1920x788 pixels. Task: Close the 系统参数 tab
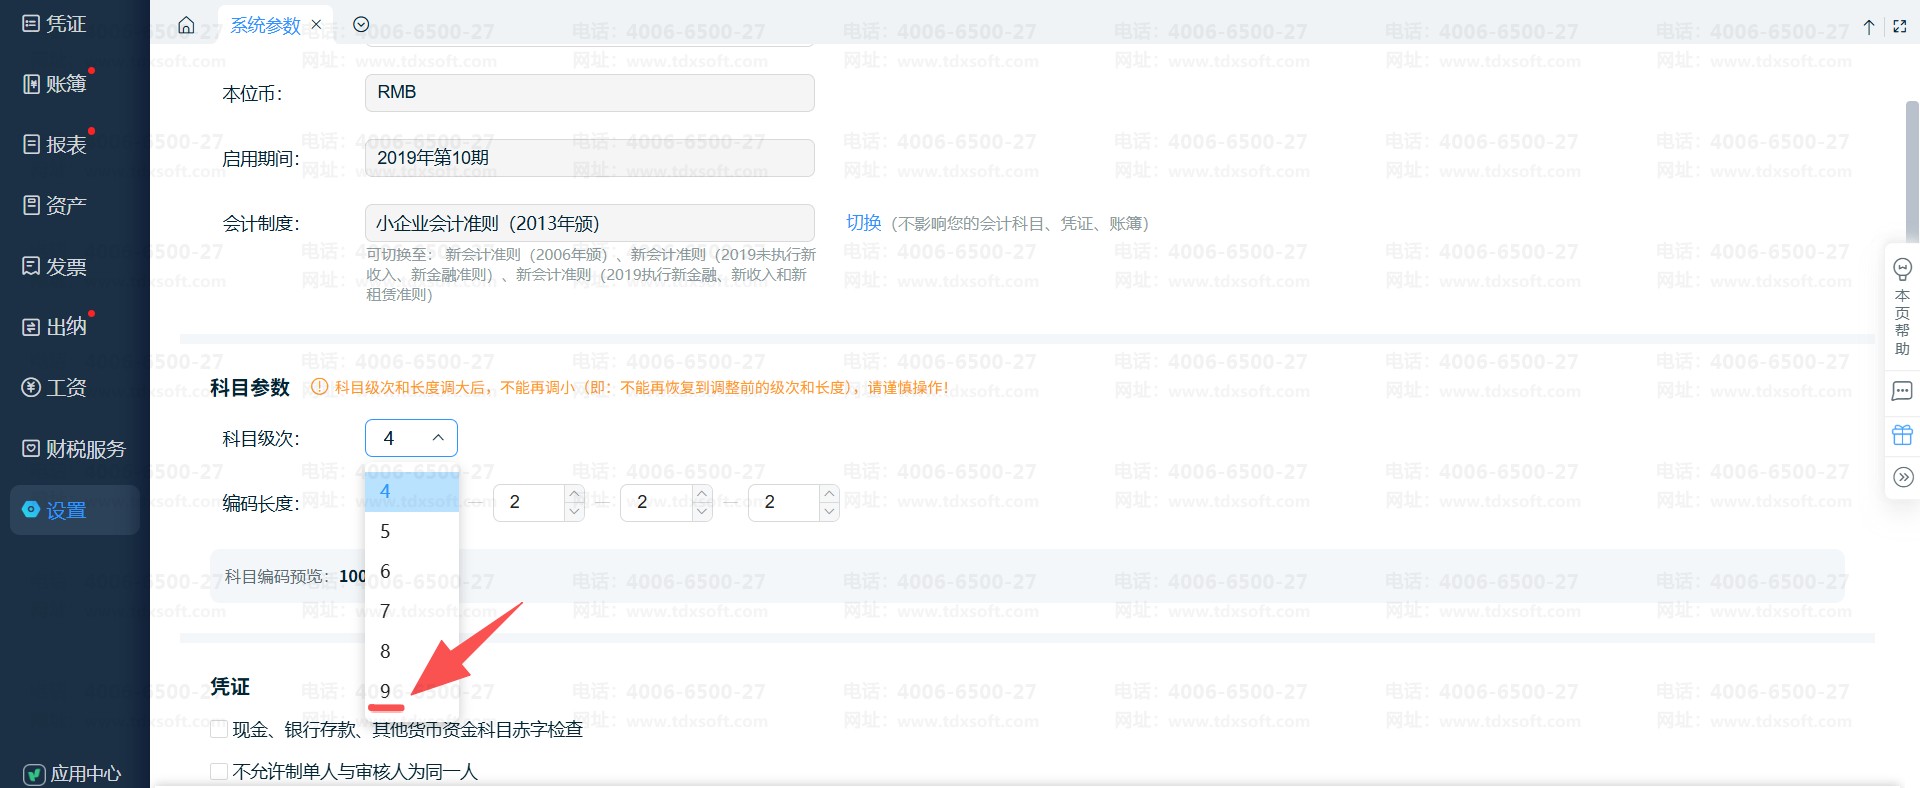(316, 25)
